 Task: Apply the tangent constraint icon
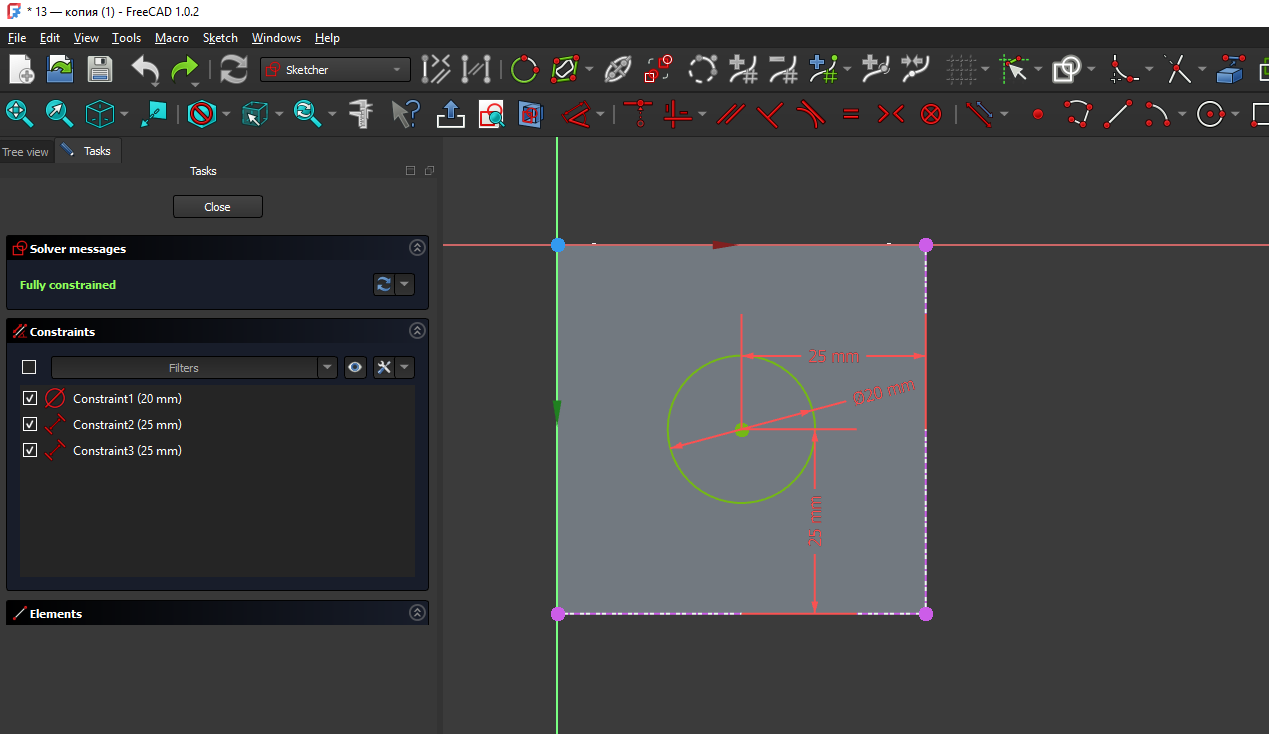pos(810,114)
